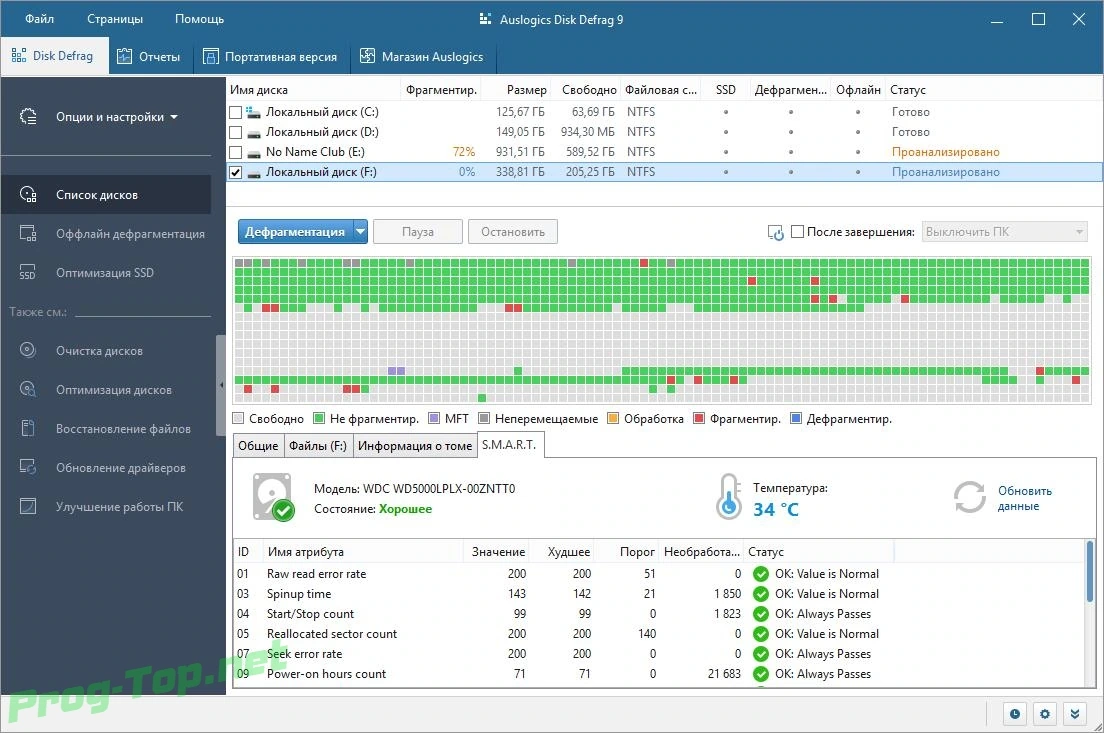This screenshot has height=733, width=1104.
Task: Check the Локальный диск (D:) checkbox
Action: click(x=236, y=132)
